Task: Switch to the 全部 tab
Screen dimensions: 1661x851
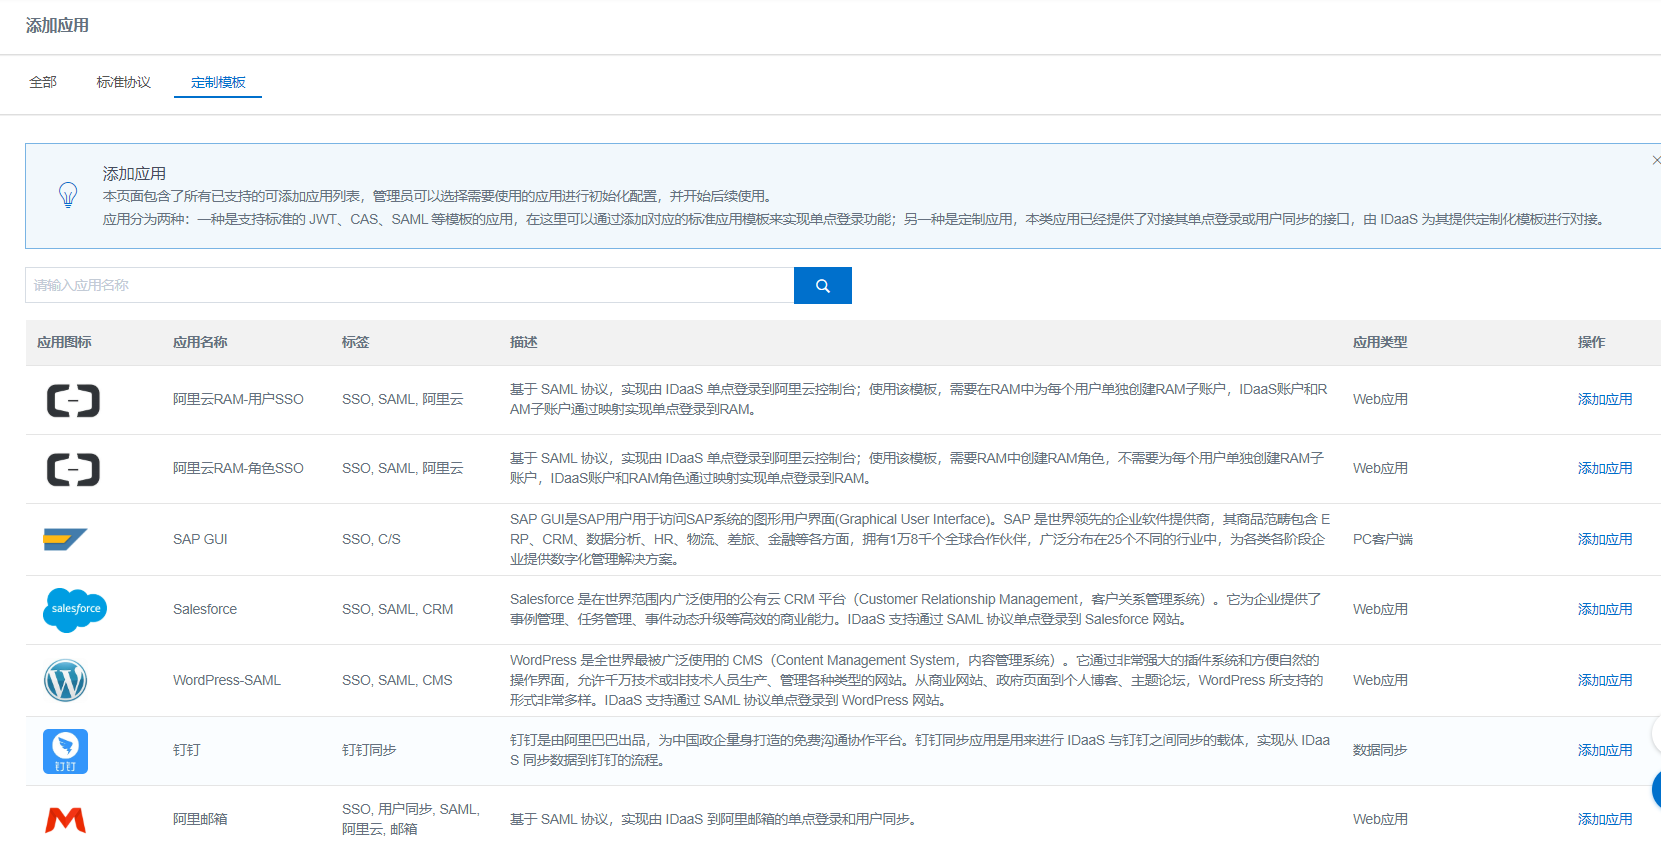Action: click(43, 82)
